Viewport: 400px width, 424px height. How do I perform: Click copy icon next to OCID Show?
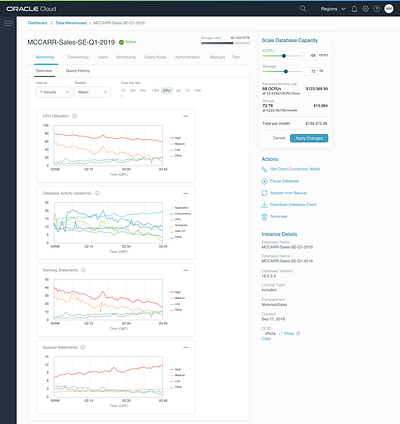298,333
